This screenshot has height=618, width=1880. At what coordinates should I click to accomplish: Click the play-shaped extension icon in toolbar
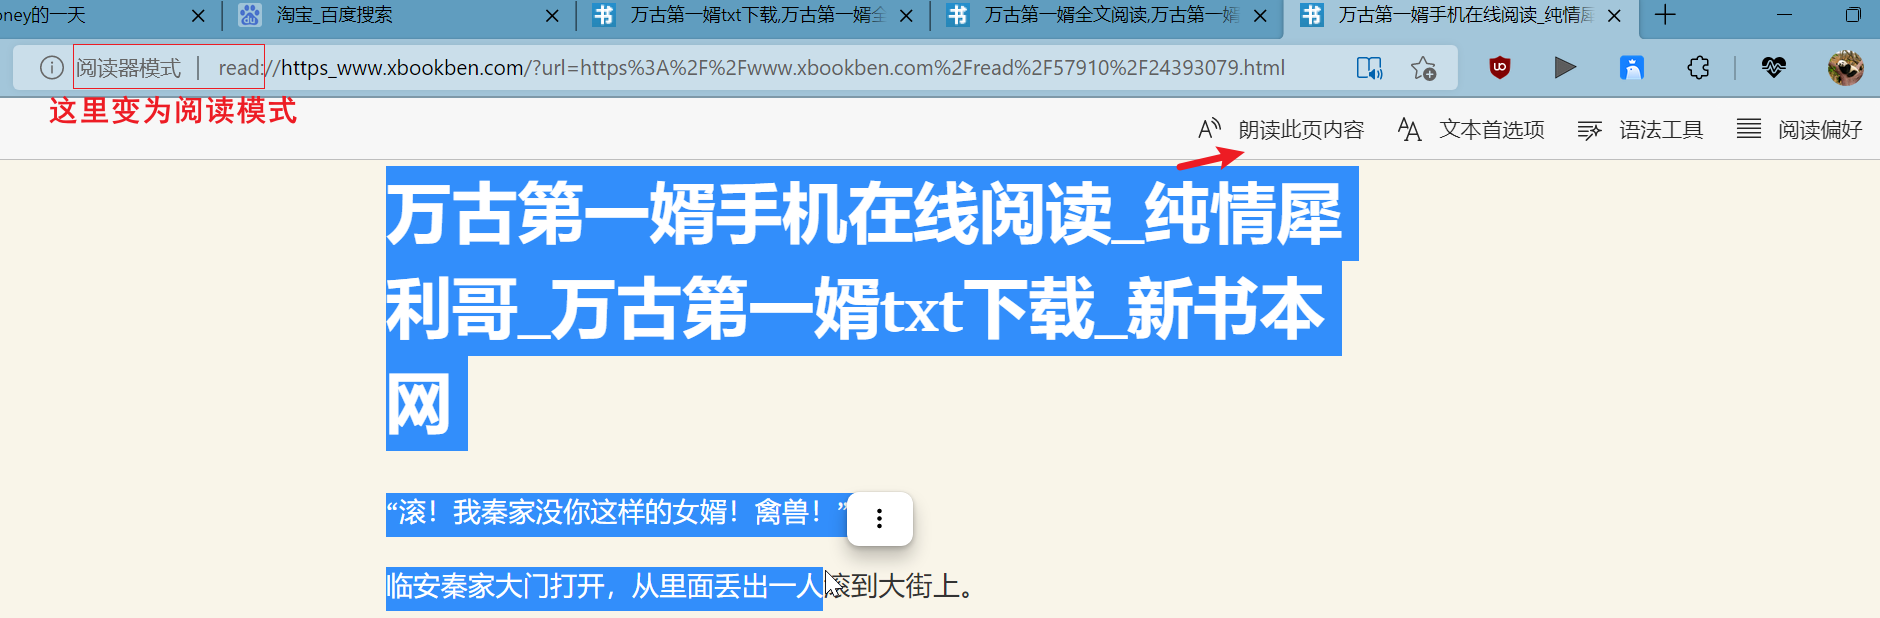coord(1565,68)
